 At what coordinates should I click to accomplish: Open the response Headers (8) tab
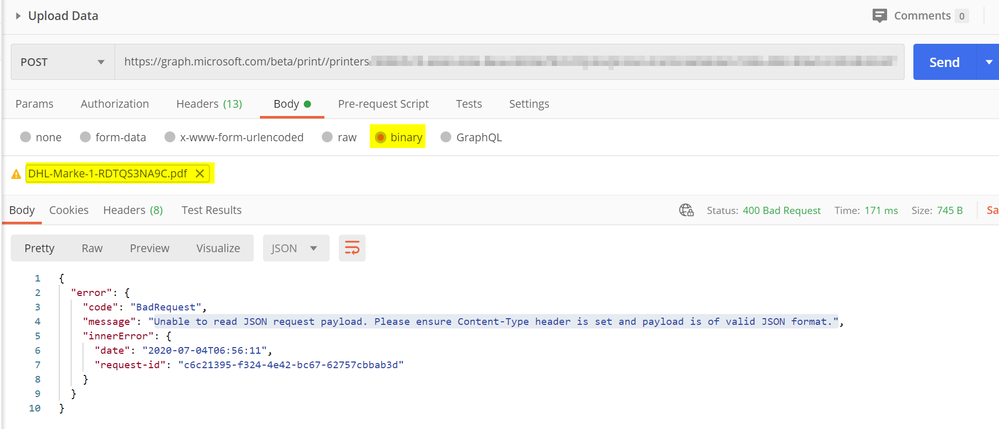(133, 210)
